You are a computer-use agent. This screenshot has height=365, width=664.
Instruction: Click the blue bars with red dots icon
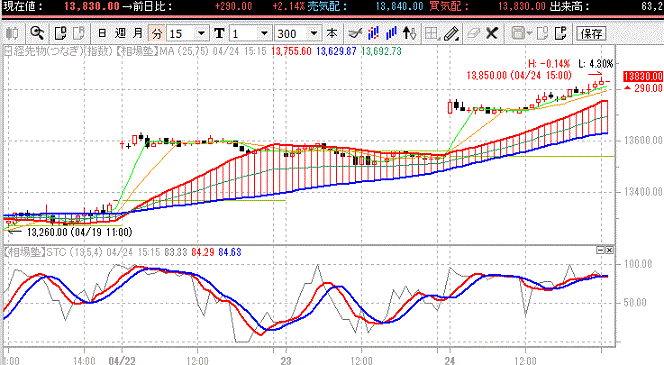pyautogui.click(x=373, y=33)
